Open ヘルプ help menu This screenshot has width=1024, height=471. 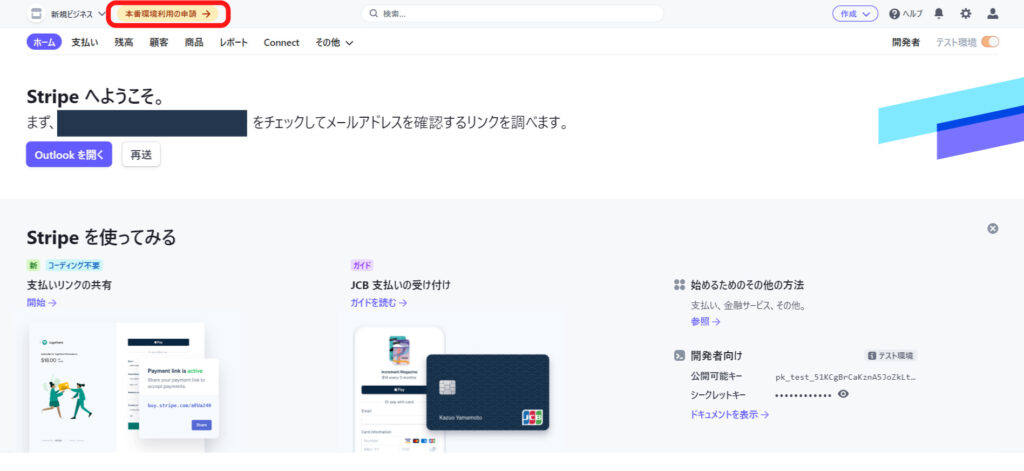[x=906, y=14]
